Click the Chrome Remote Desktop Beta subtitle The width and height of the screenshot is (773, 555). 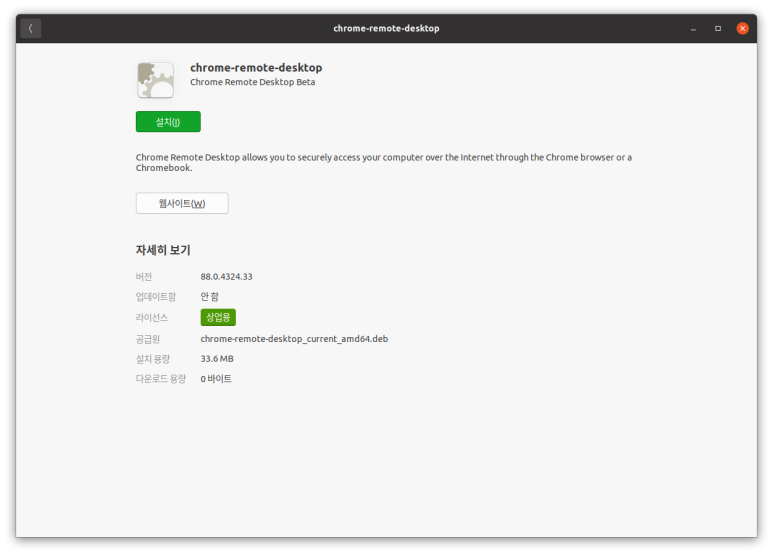click(x=252, y=82)
